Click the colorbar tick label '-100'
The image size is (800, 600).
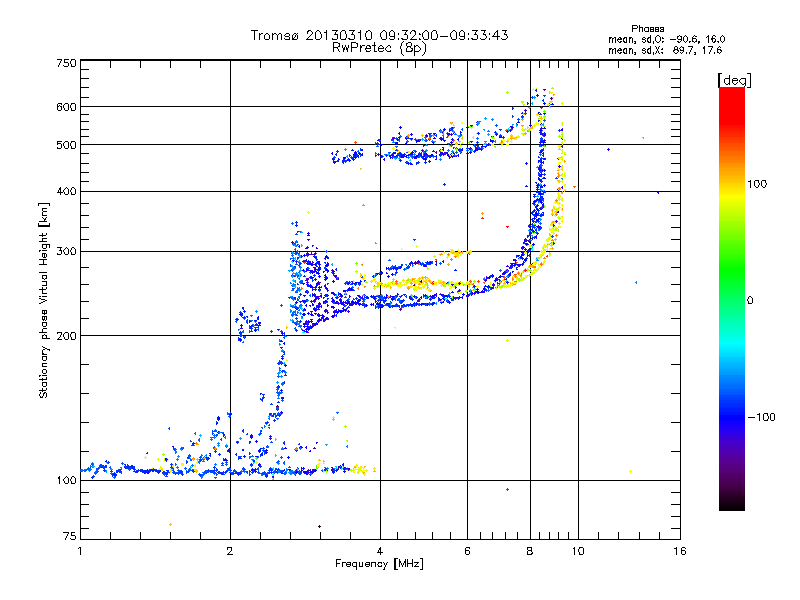(761, 417)
